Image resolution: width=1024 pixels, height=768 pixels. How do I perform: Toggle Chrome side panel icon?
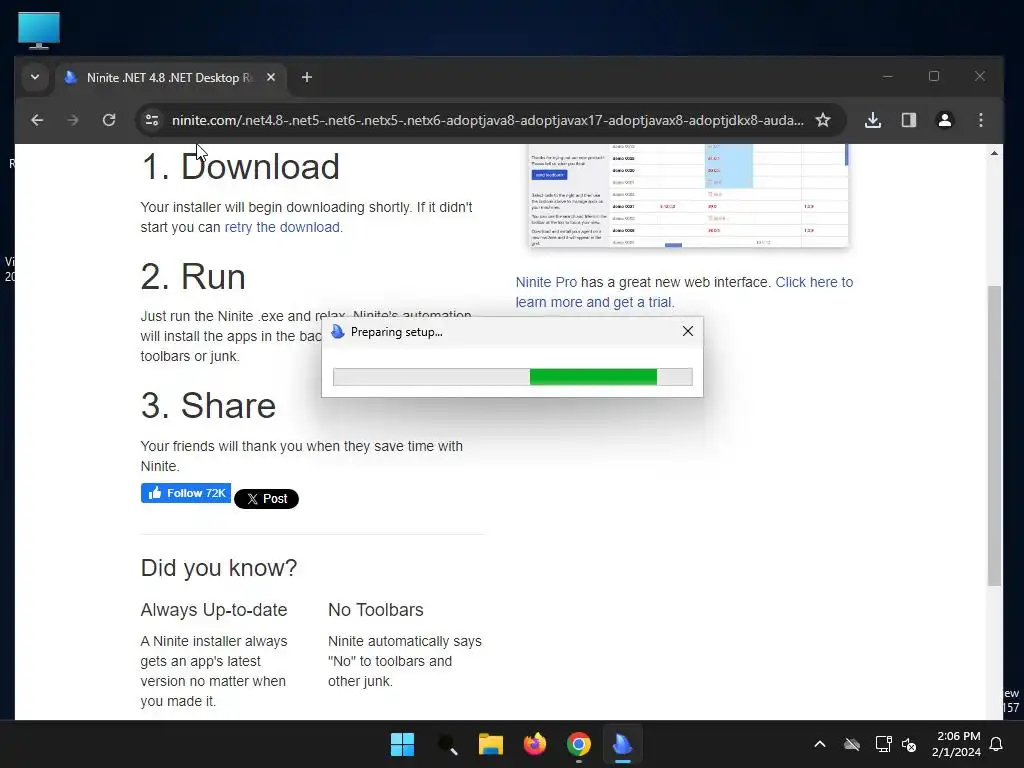pyautogui.click(x=909, y=120)
